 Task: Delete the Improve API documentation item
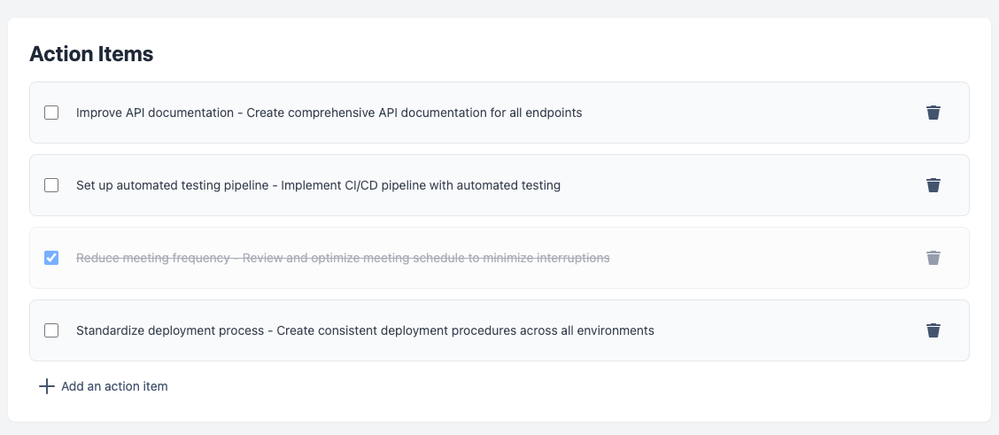tap(933, 113)
